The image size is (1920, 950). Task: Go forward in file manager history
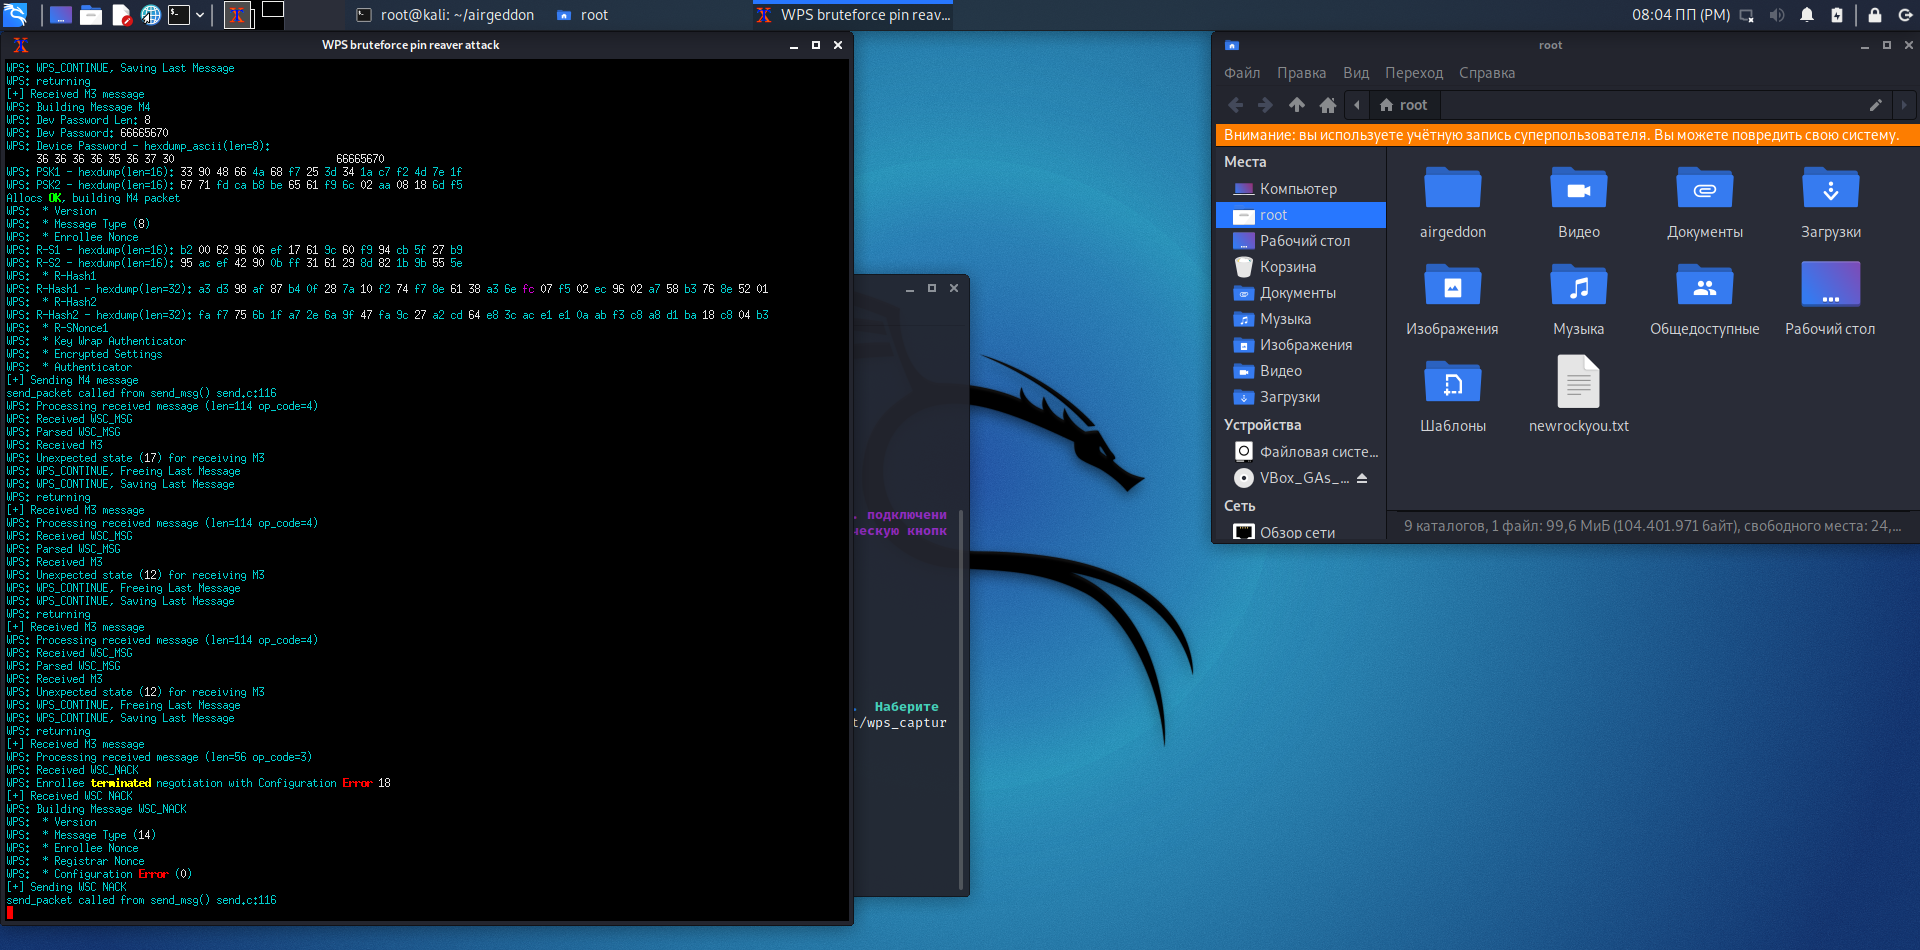[x=1265, y=105]
